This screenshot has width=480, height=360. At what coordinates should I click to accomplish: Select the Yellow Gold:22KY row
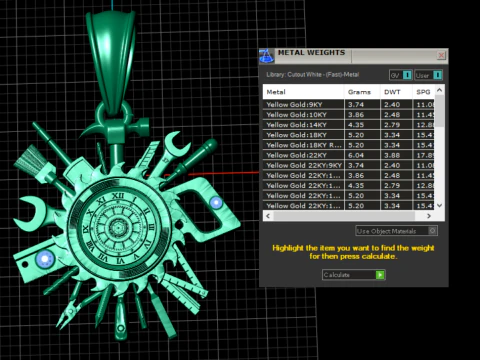tap(348, 155)
